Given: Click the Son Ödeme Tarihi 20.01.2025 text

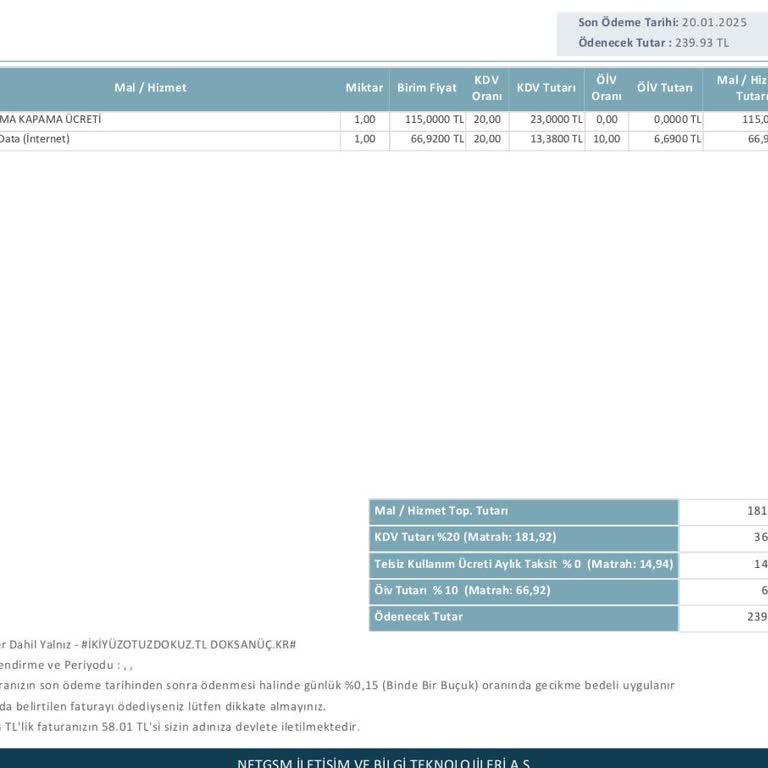Looking at the screenshot, I should pyautogui.click(x=662, y=22).
